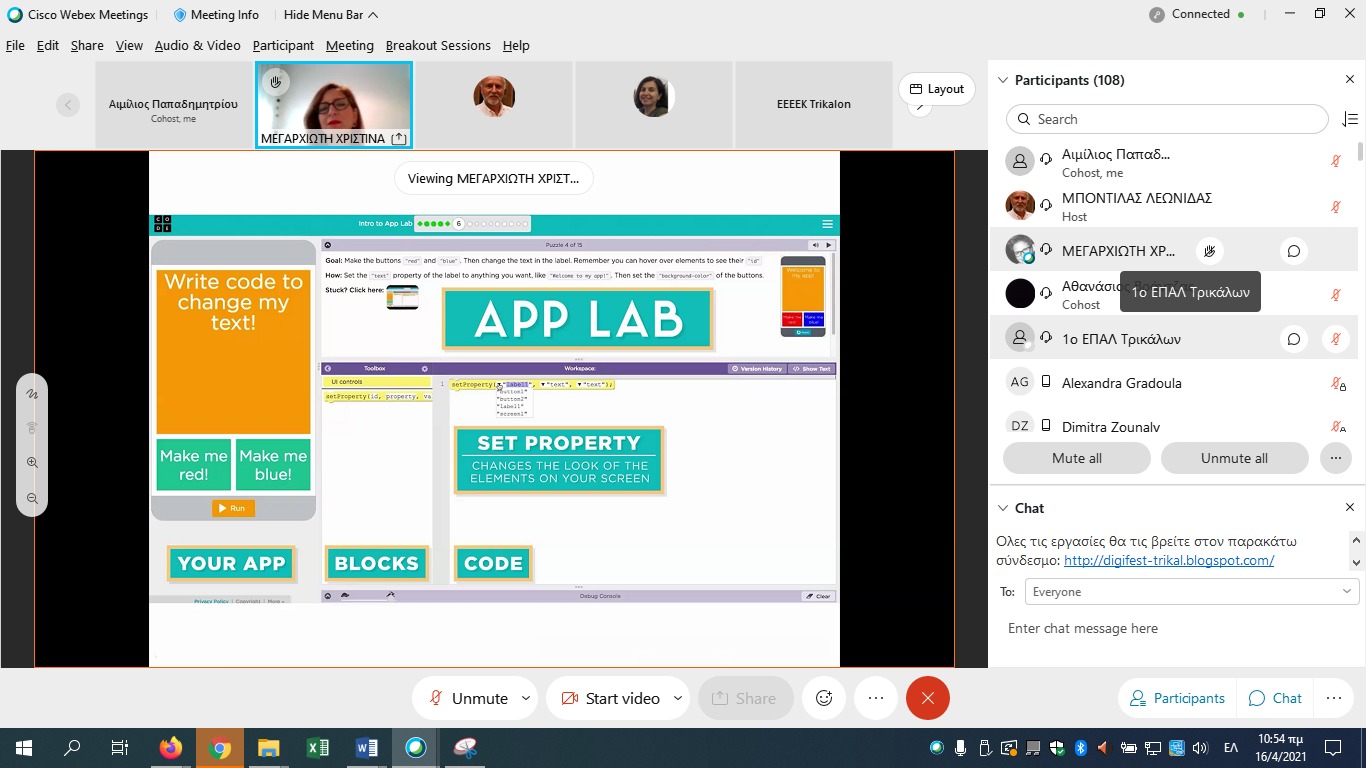
Task: Open audio options arrow next to Unmute
Action: tap(526, 698)
